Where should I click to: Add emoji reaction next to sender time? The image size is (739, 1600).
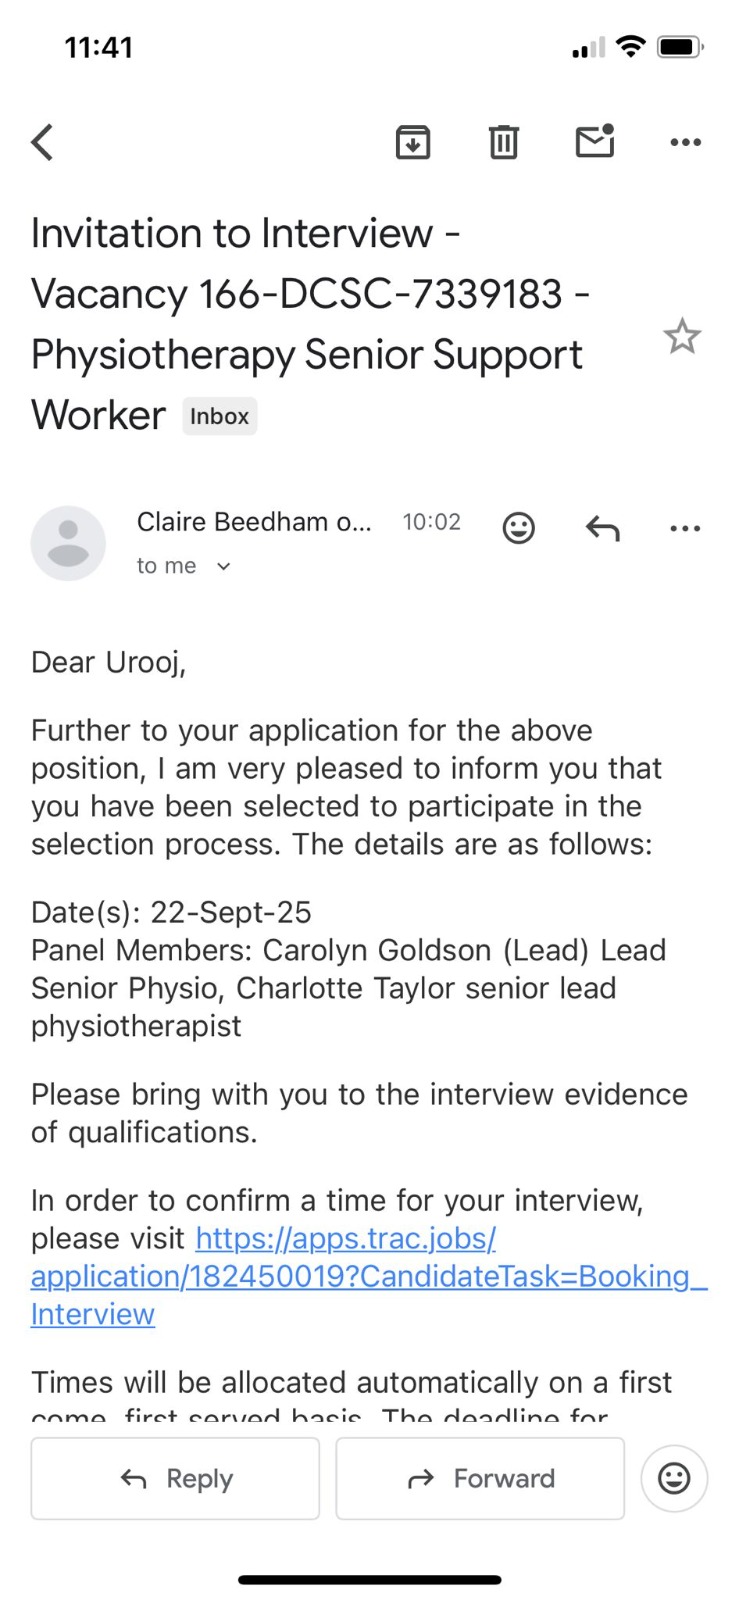click(x=518, y=527)
